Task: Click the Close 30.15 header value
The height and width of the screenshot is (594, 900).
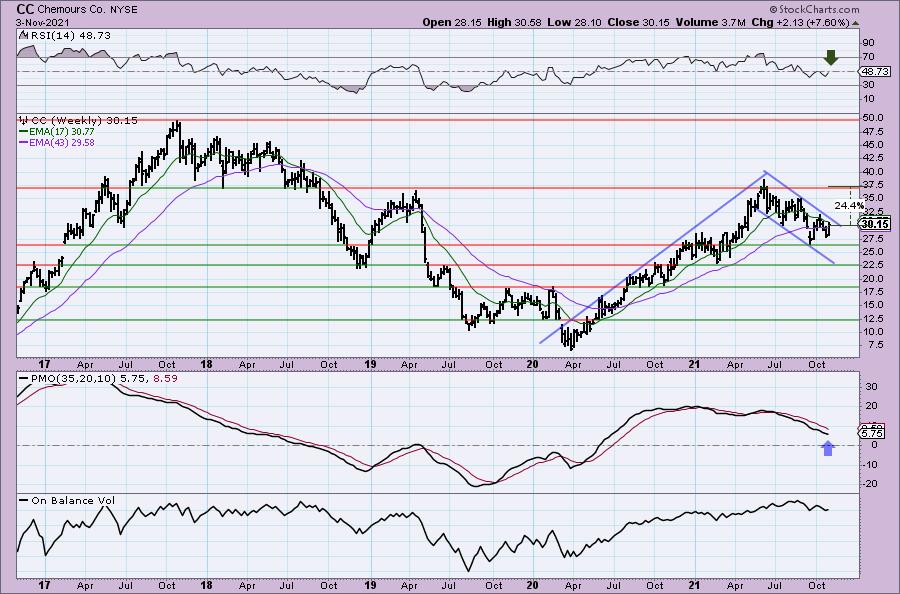Action: click(x=636, y=22)
